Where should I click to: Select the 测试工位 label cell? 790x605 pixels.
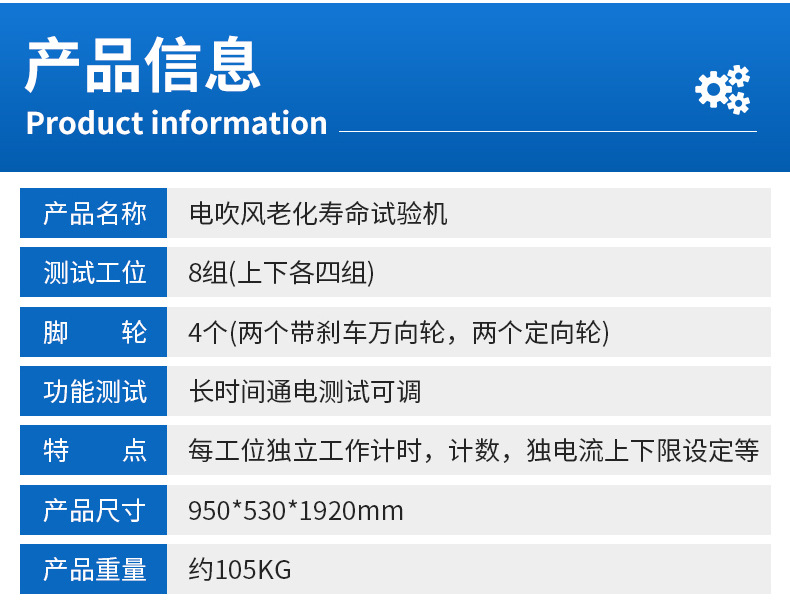coord(95,272)
